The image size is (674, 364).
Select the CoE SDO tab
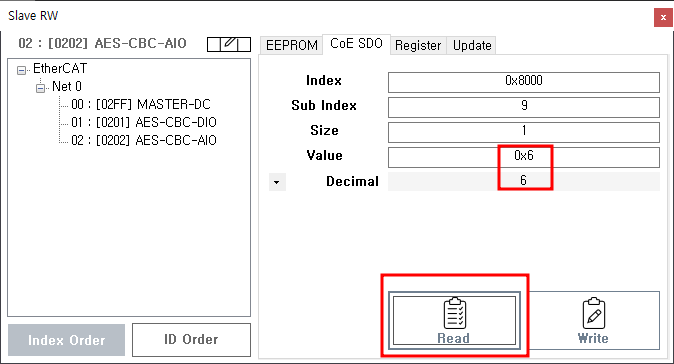click(356, 43)
